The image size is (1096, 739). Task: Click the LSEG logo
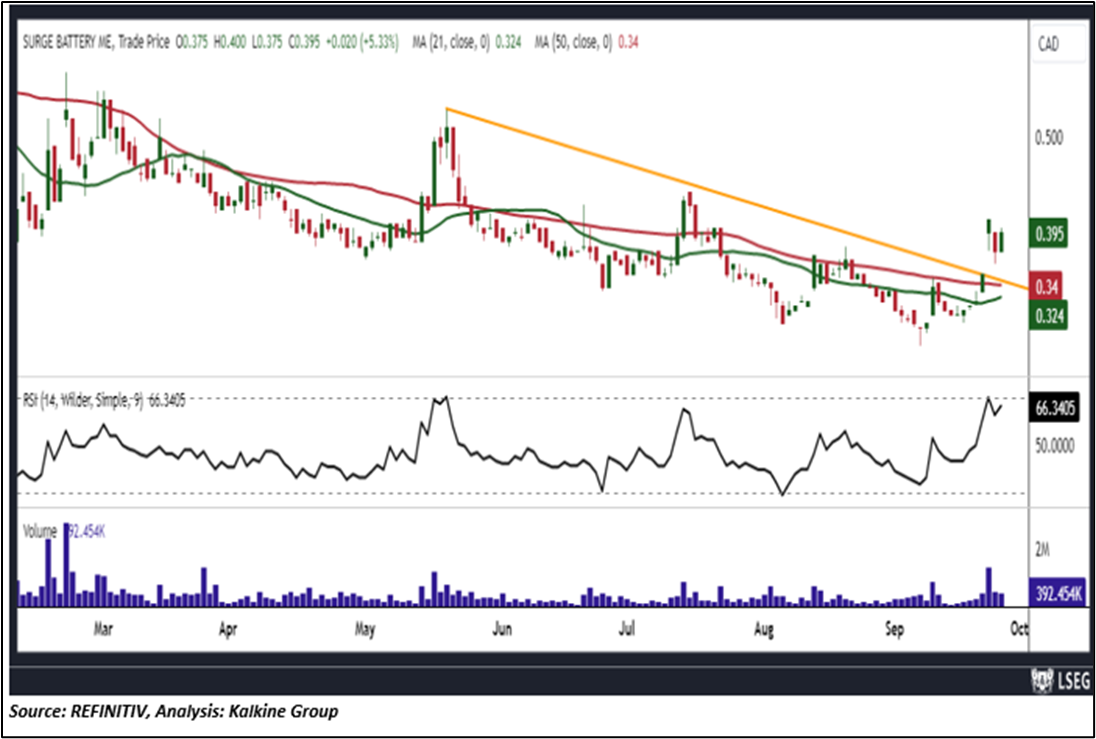[1058, 680]
